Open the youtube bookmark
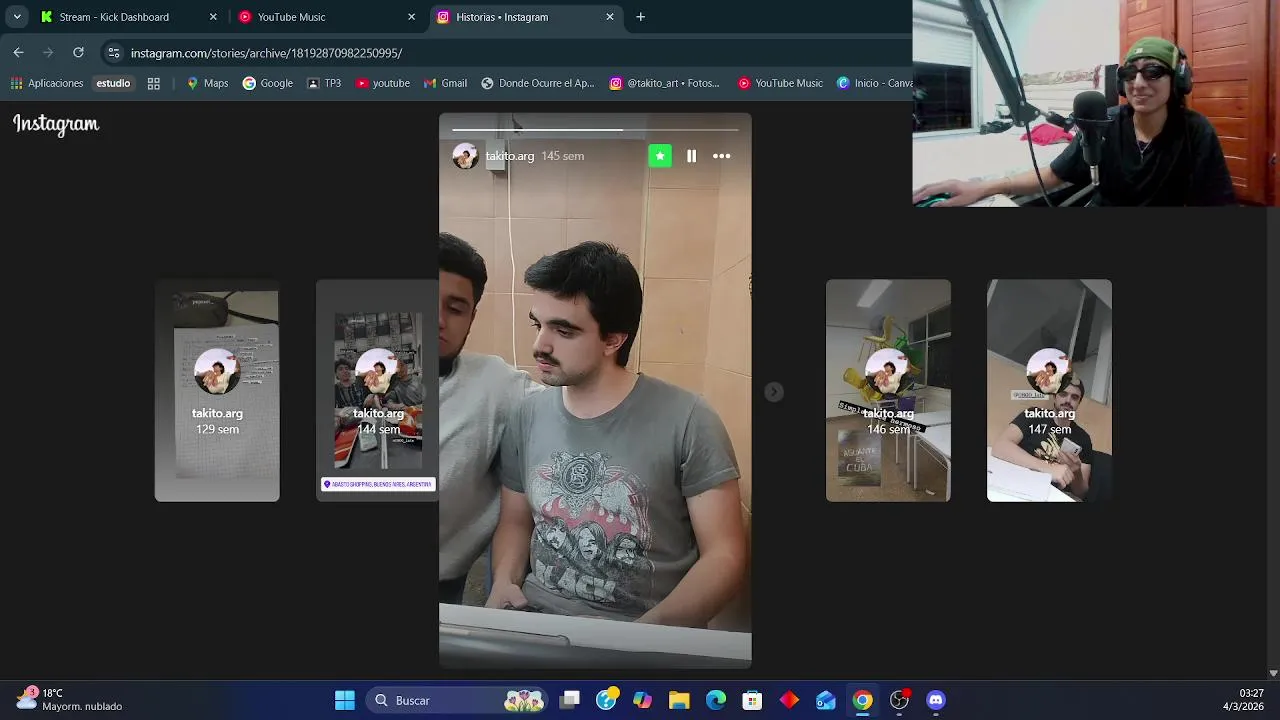This screenshot has height=720, width=1280. 382,83
